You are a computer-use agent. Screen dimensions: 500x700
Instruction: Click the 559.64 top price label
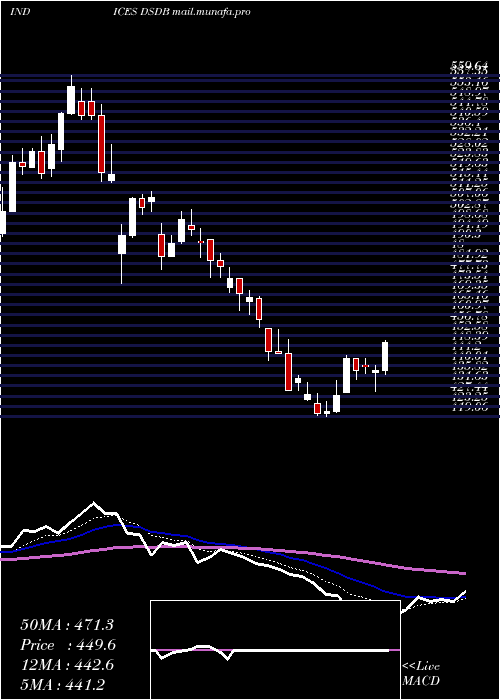point(469,67)
